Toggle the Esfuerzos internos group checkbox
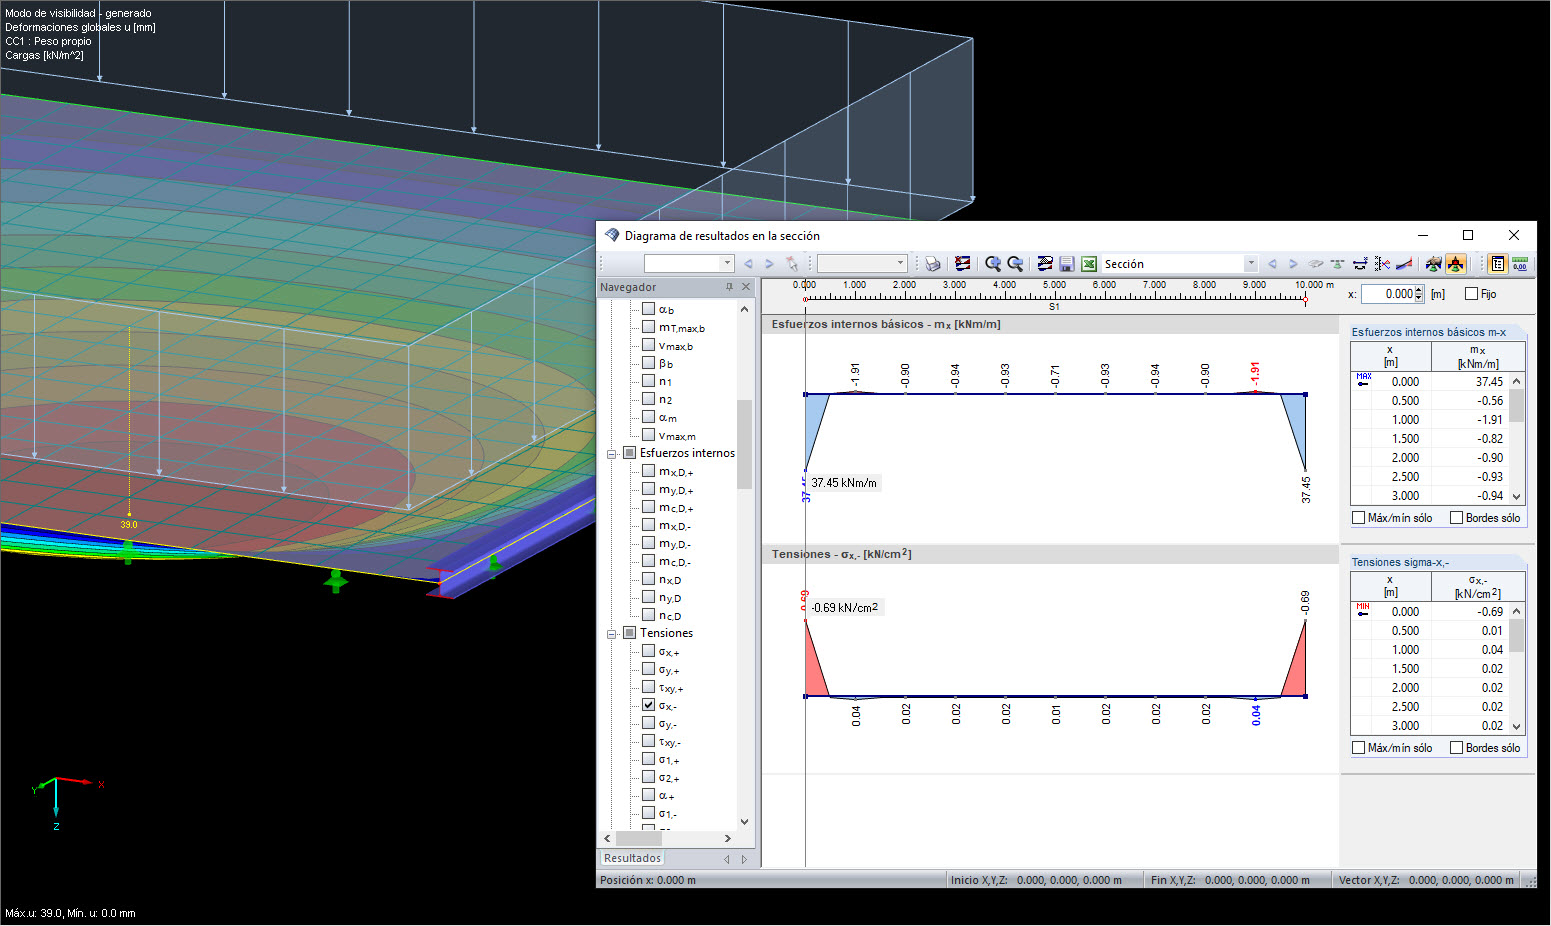 point(630,453)
